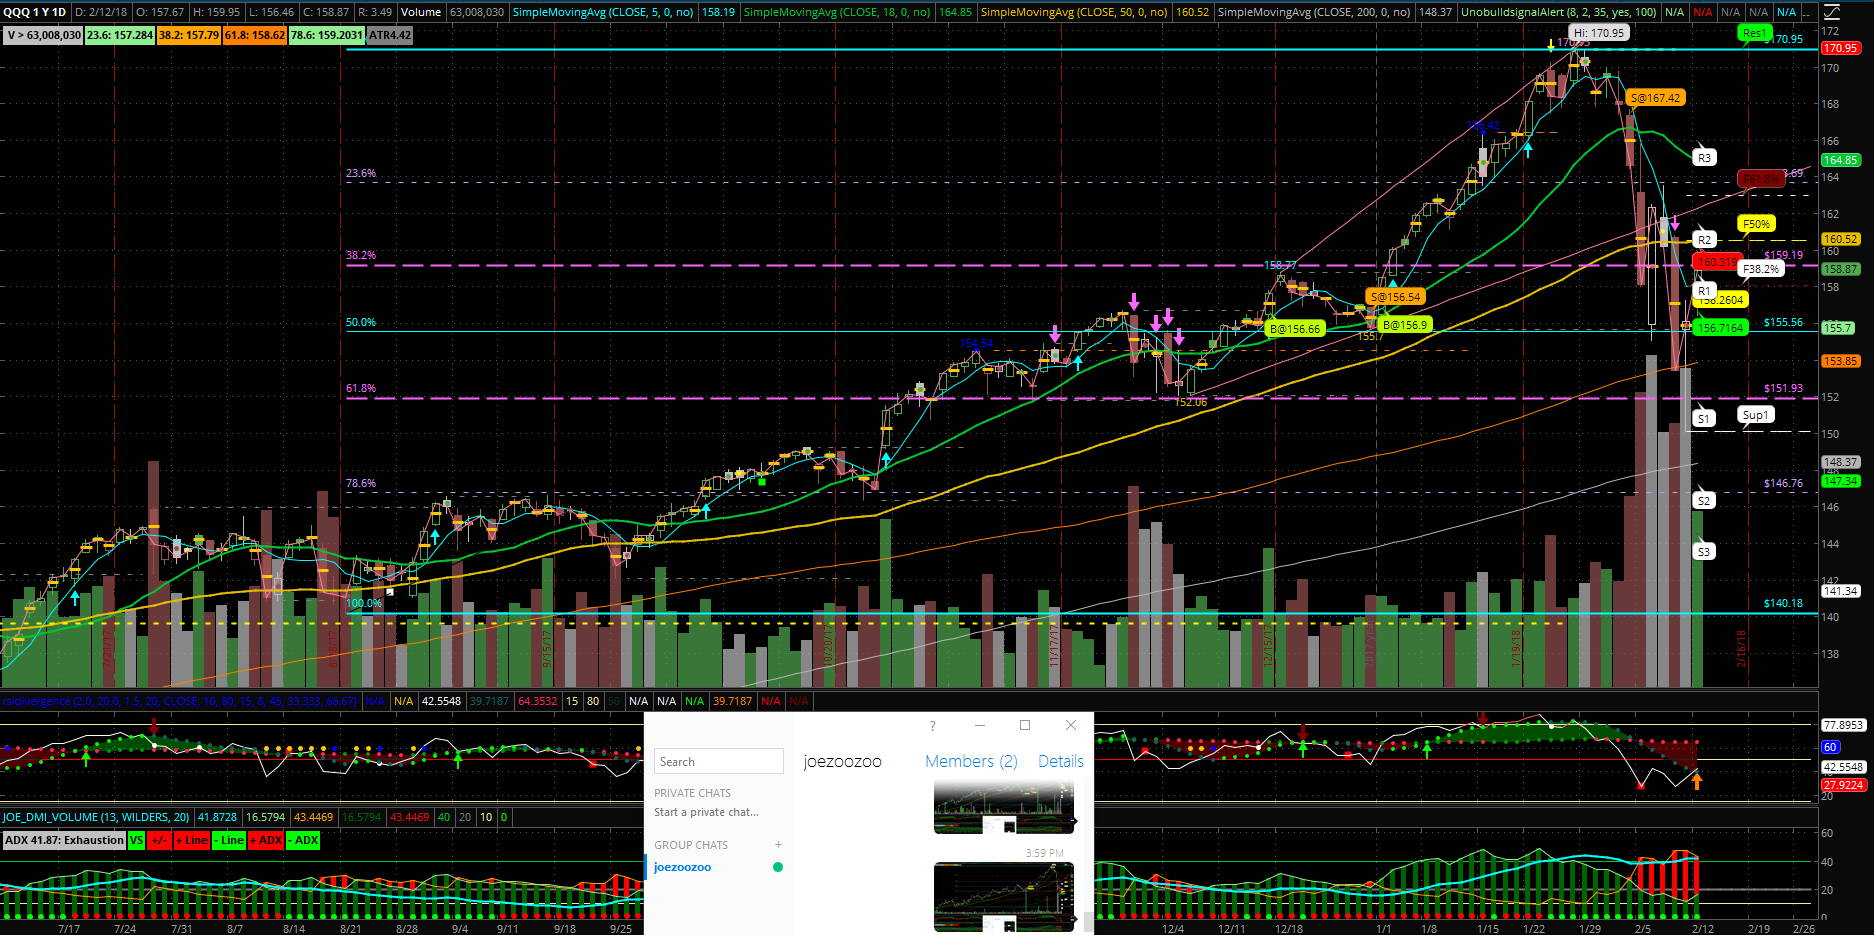The image size is (1874, 935).
Task: Click the blue 60 RSI axis tag
Action: [x=1830, y=747]
